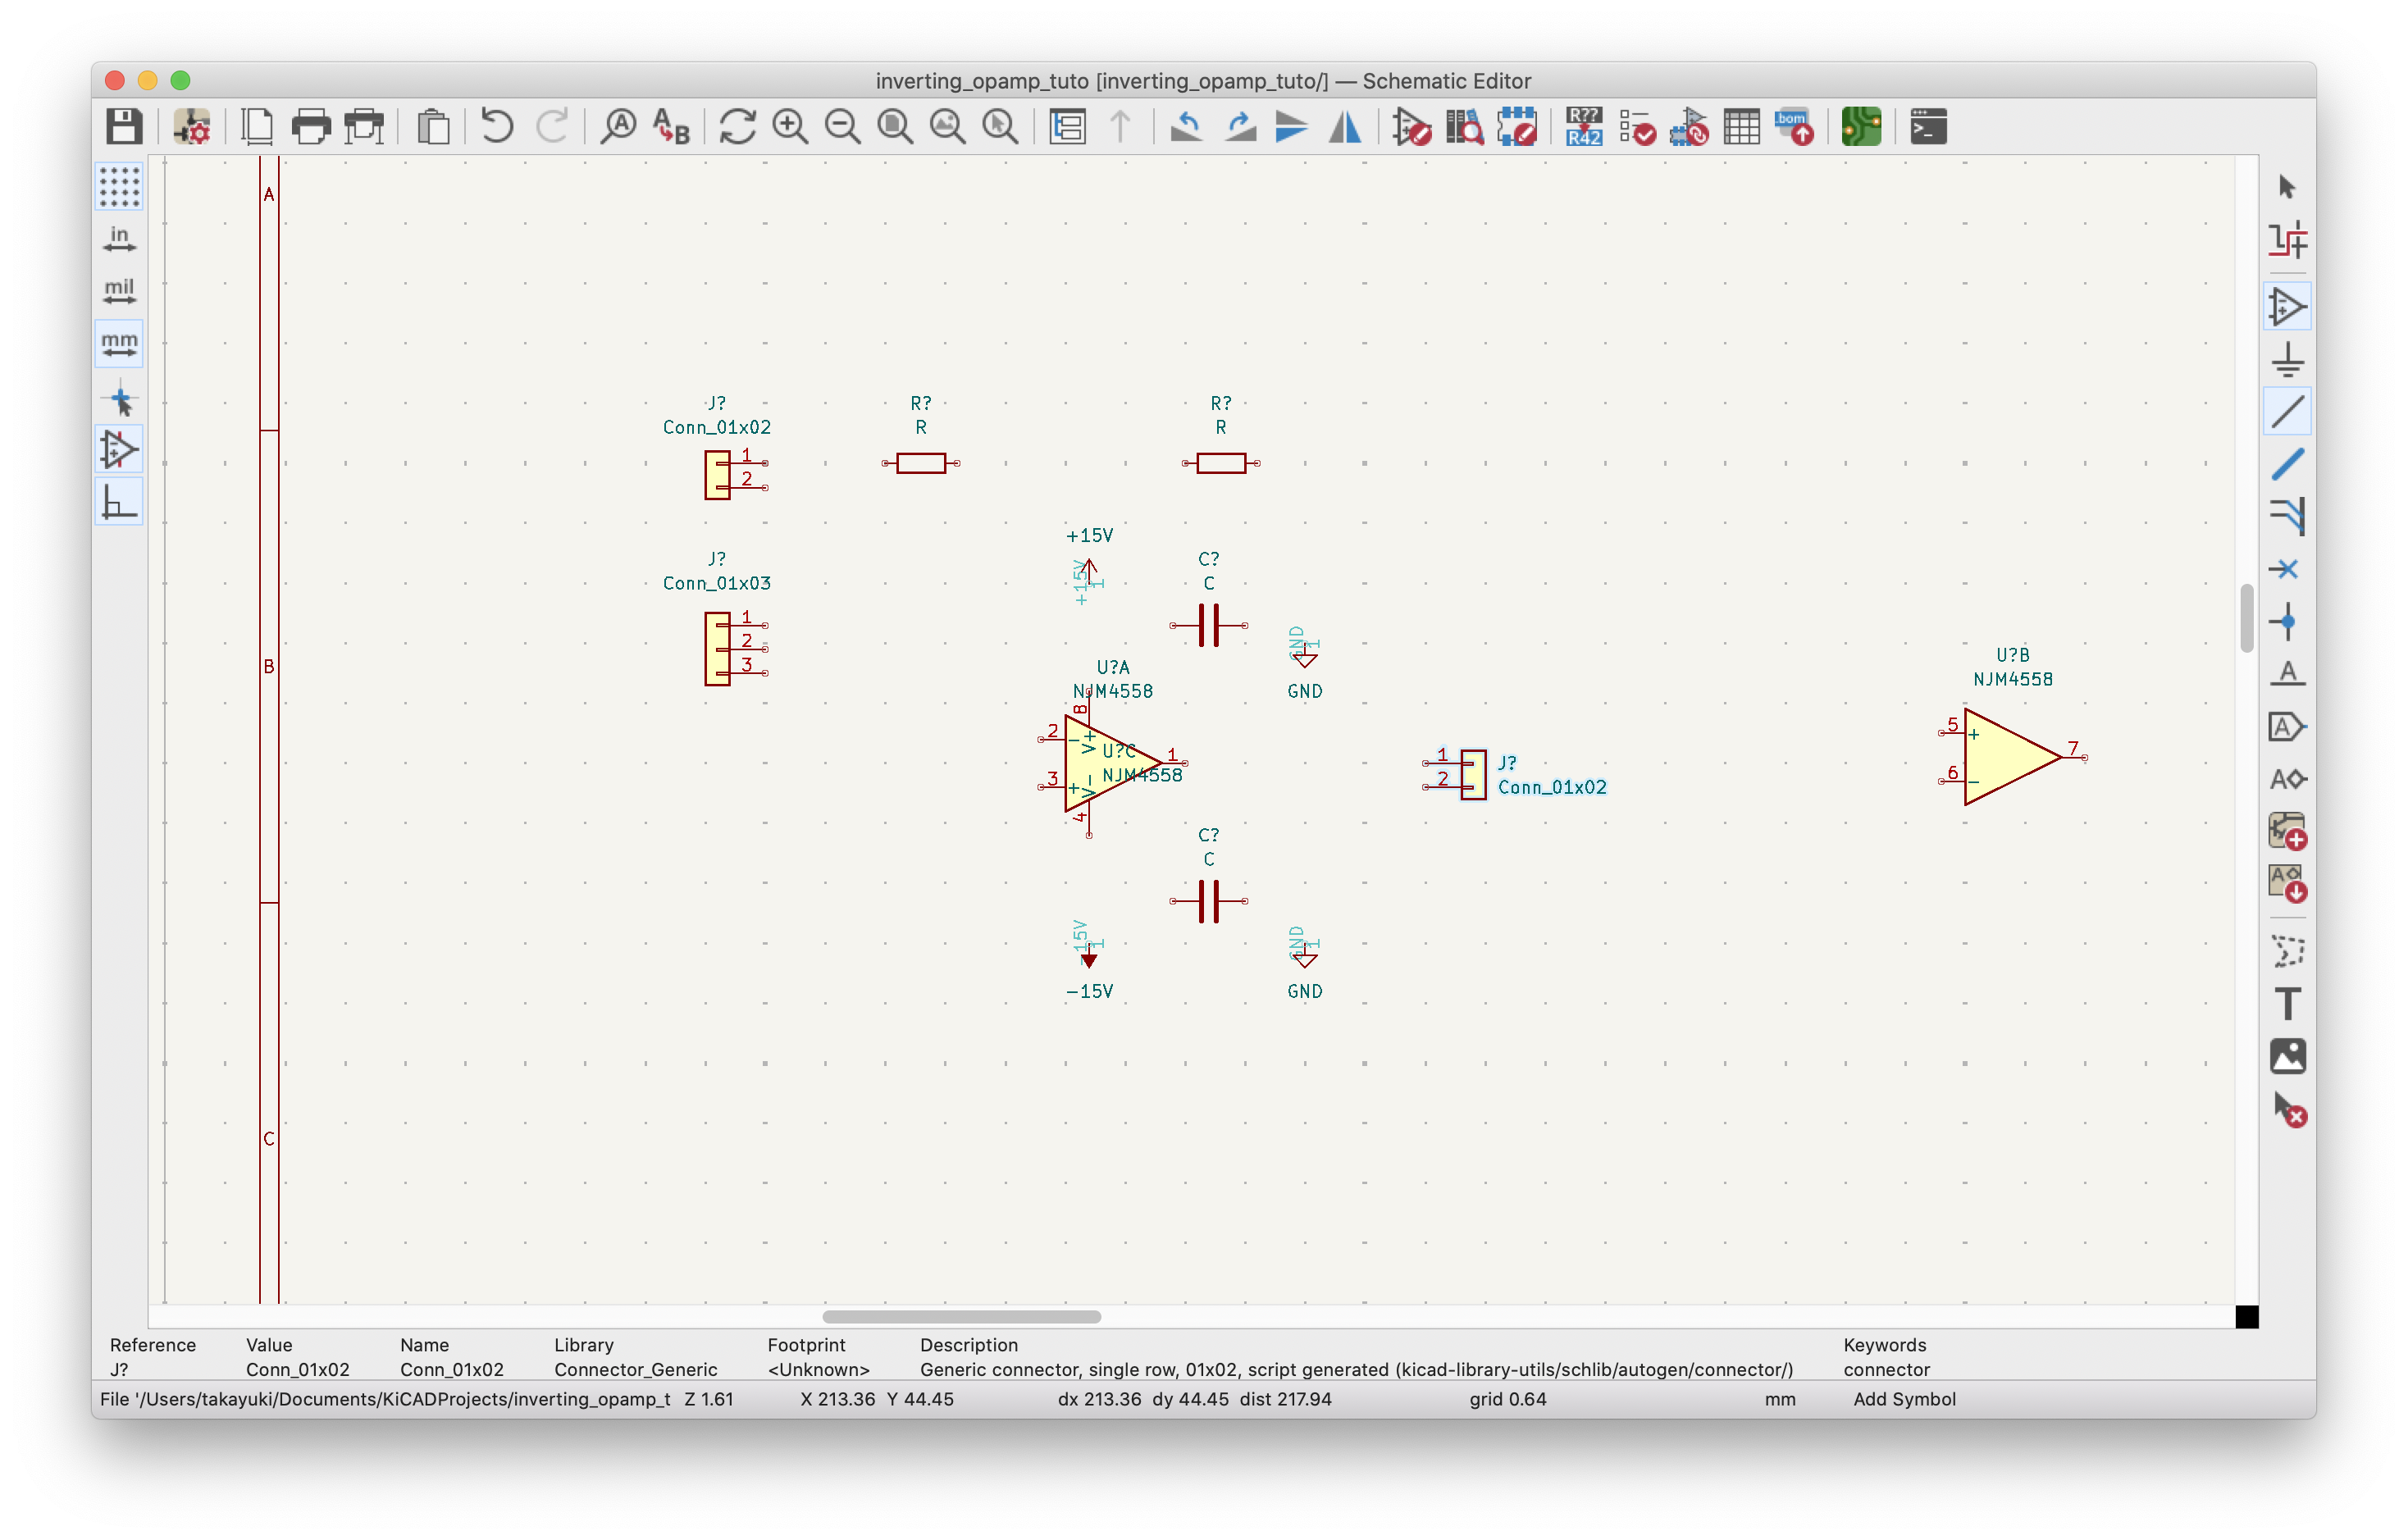The width and height of the screenshot is (2408, 1540).
Task: Redo the last undone edit
Action: [552, 127]
